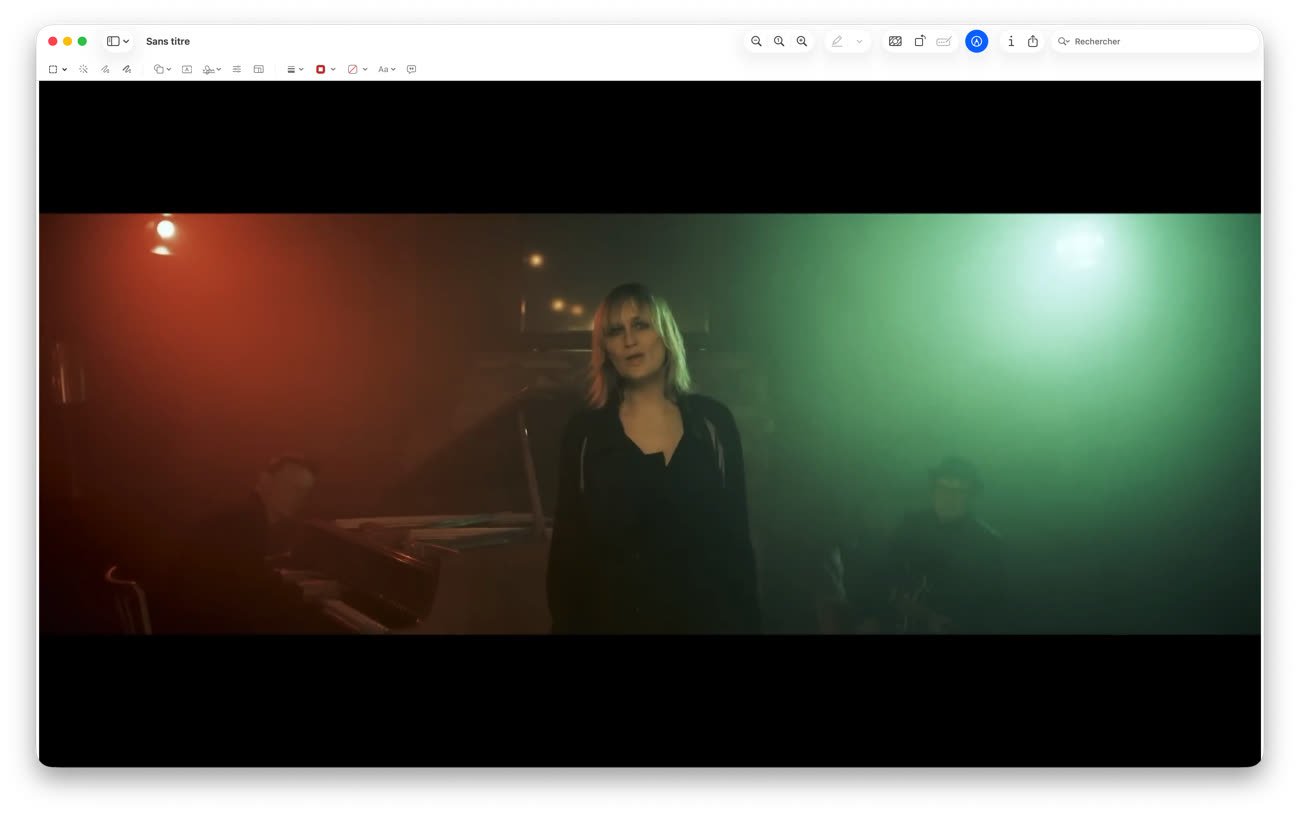Click the Share icon
1300x815 pixels.
point(1033,41)
